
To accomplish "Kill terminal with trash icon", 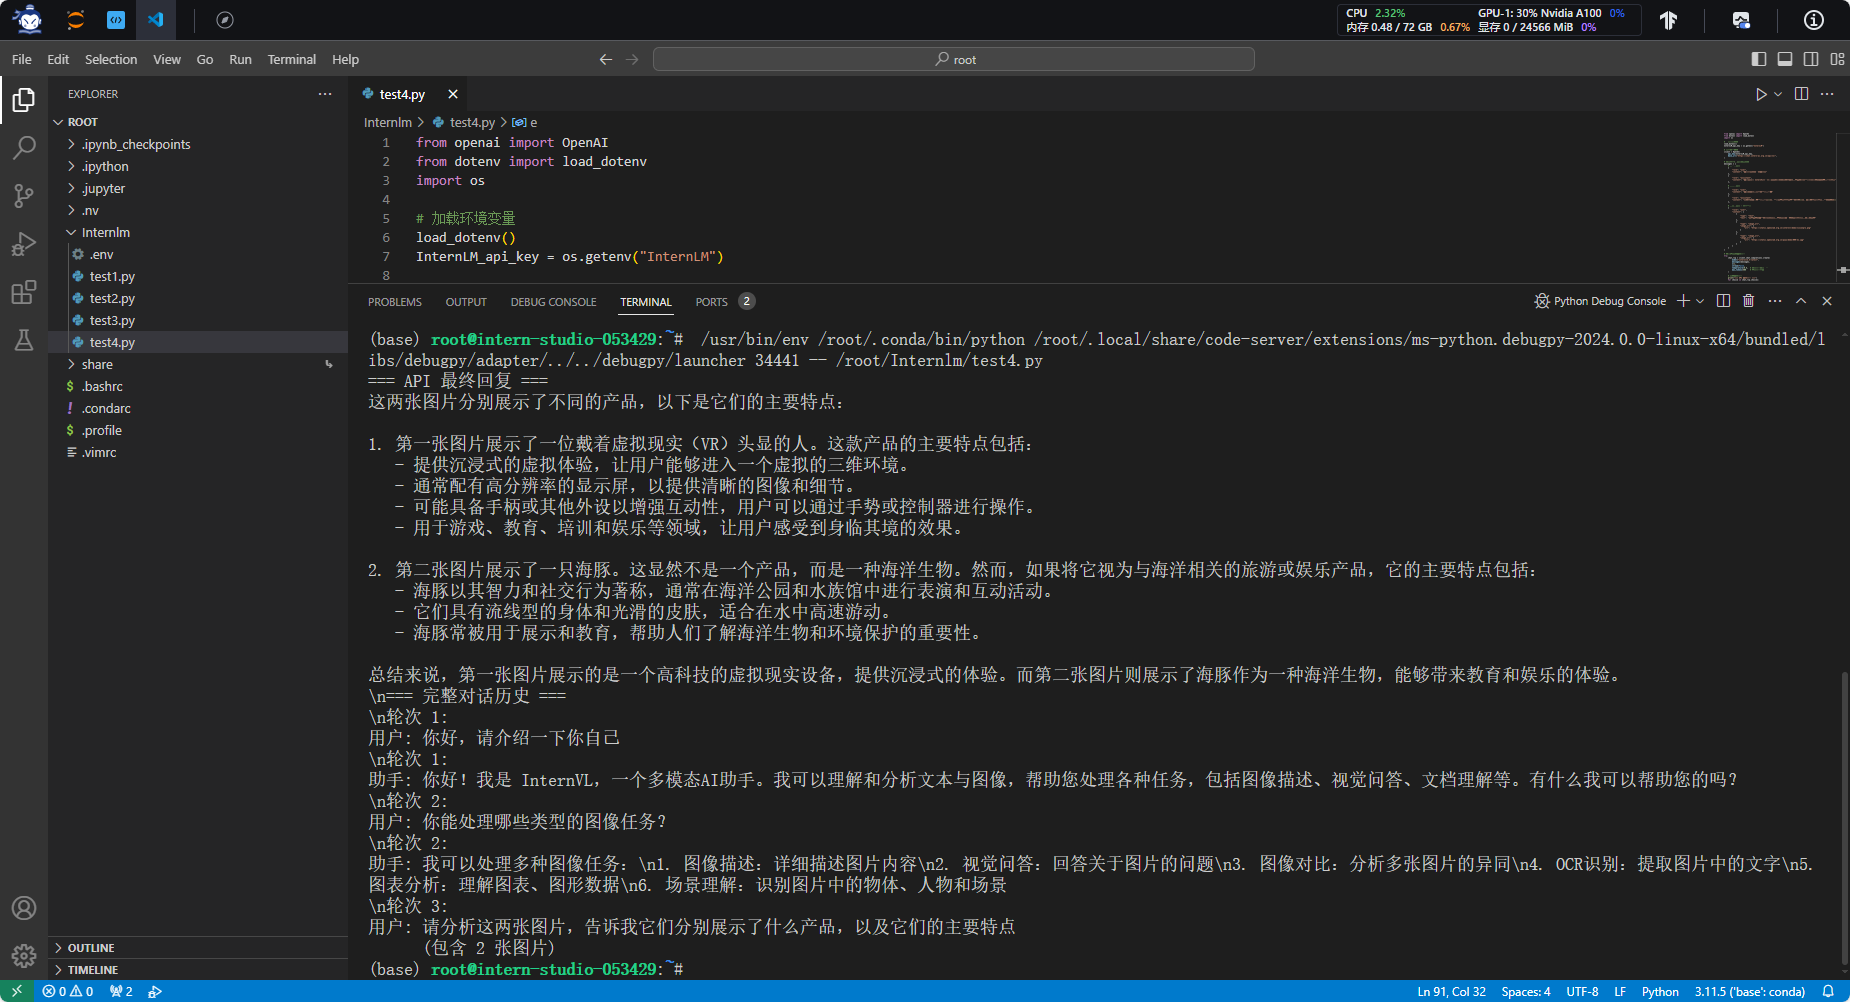I will (1748, 301).
